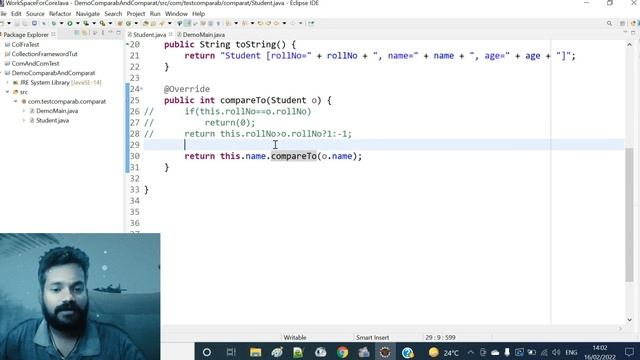The image size is (640, 360).
Task: Open New Java Class dropdown arrow
Action: 136,23
